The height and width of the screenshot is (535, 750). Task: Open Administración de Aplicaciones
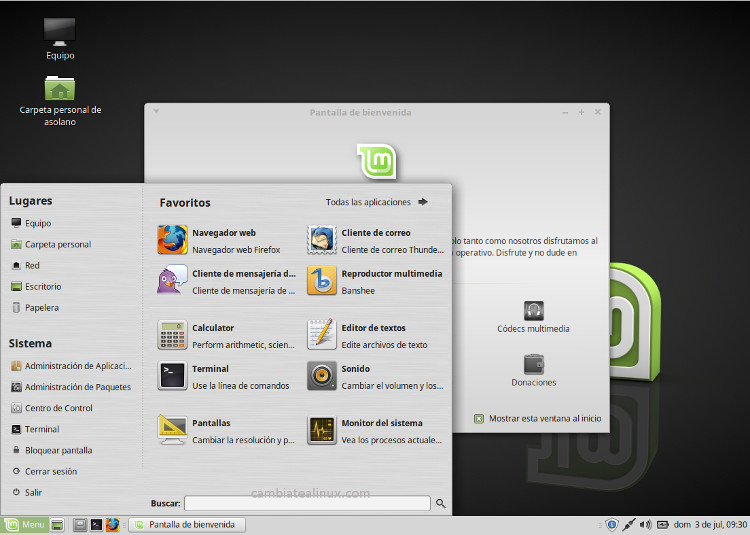(x=71, y=366)
